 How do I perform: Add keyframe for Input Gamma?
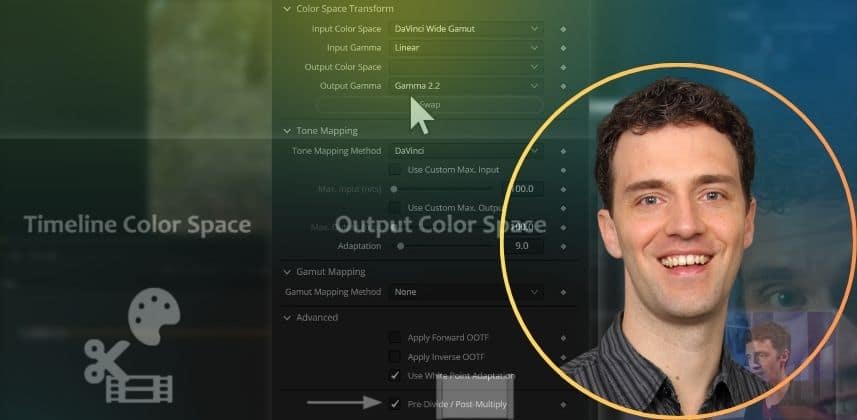563,48
